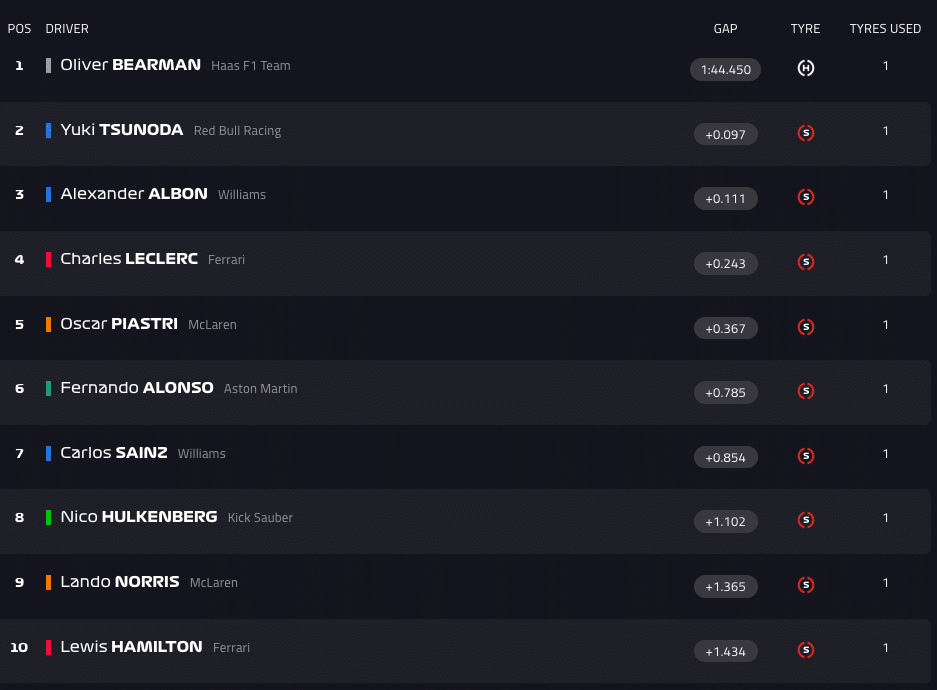Image resolution: width=937 pixels, height=690 pixels.
Task: Click Piastri's soft tyre icon
Action: (x=805, y=327)
